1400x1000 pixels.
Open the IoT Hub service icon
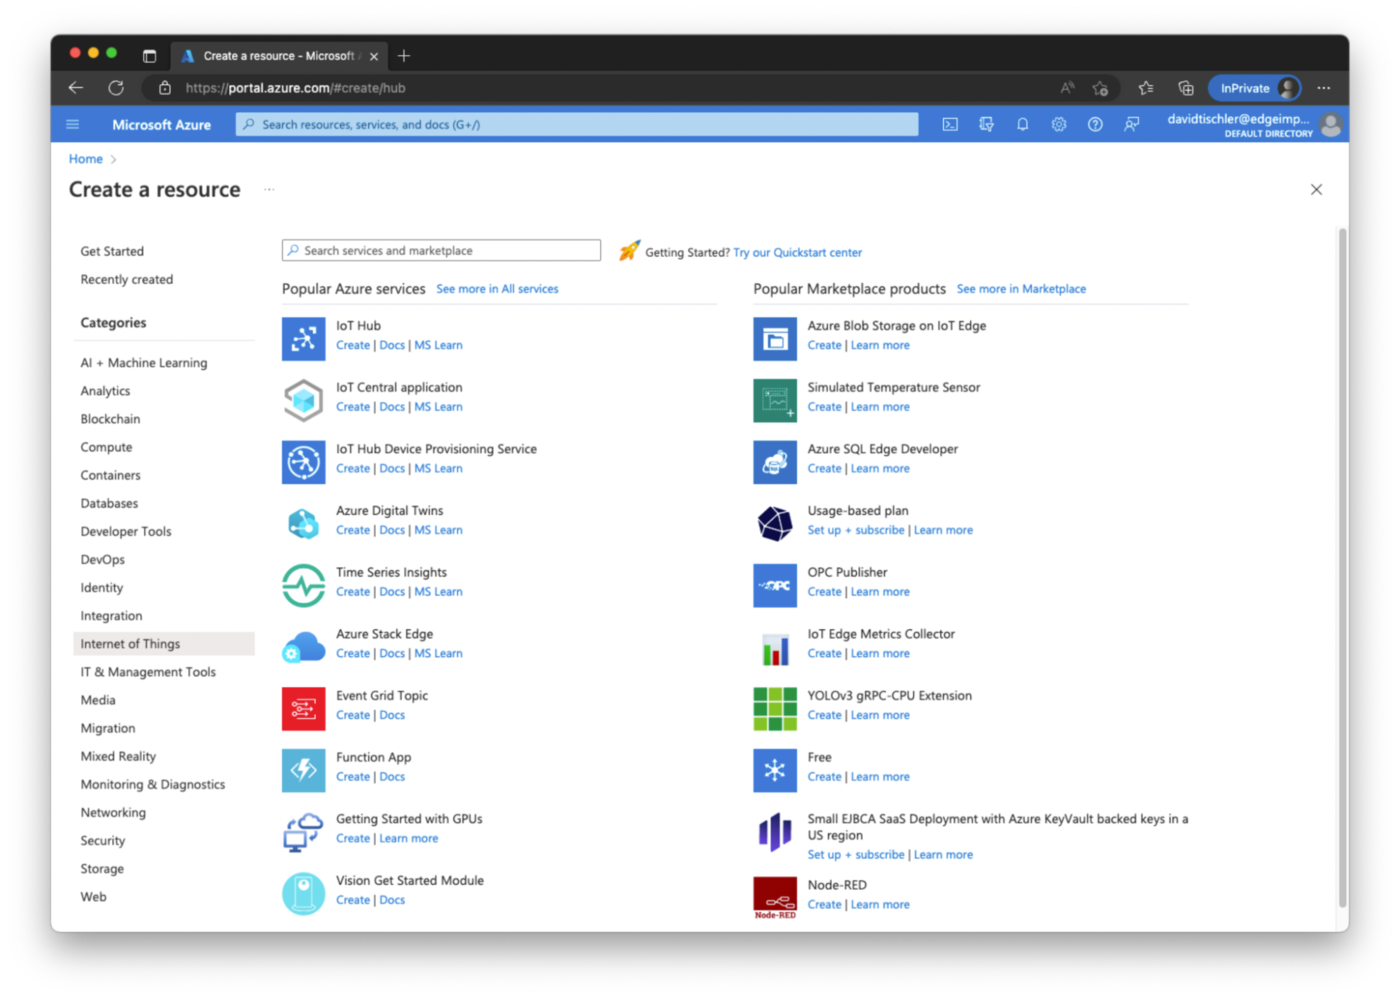tap(303, 338)
